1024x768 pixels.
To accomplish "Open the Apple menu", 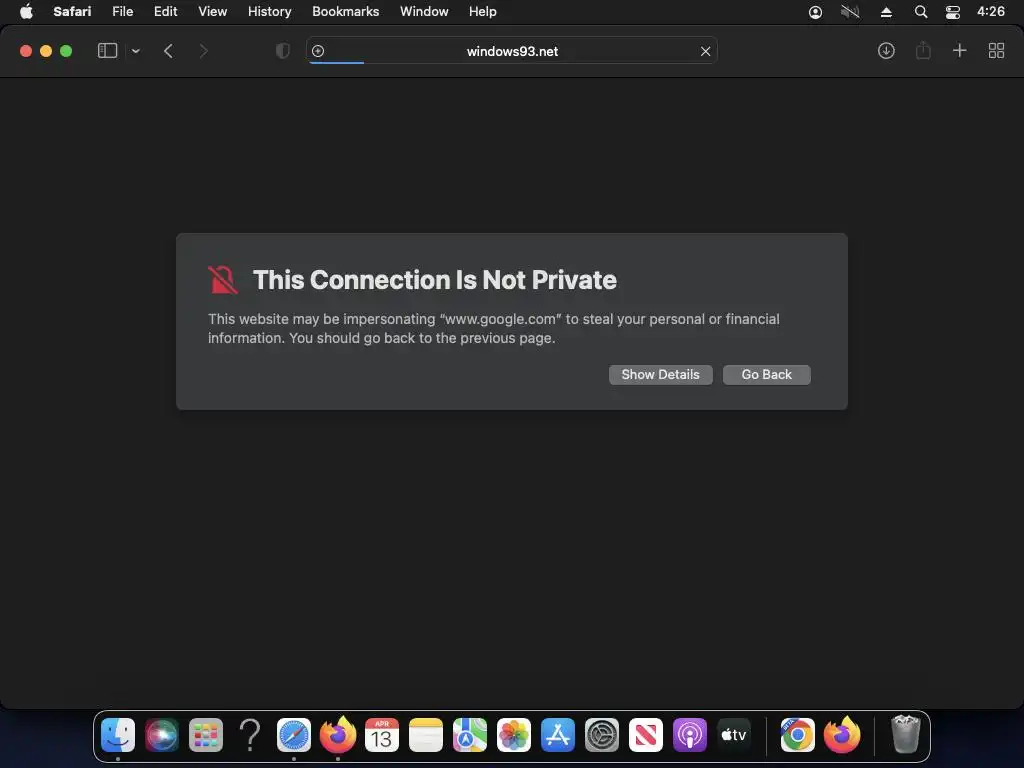I will point(26,12).
